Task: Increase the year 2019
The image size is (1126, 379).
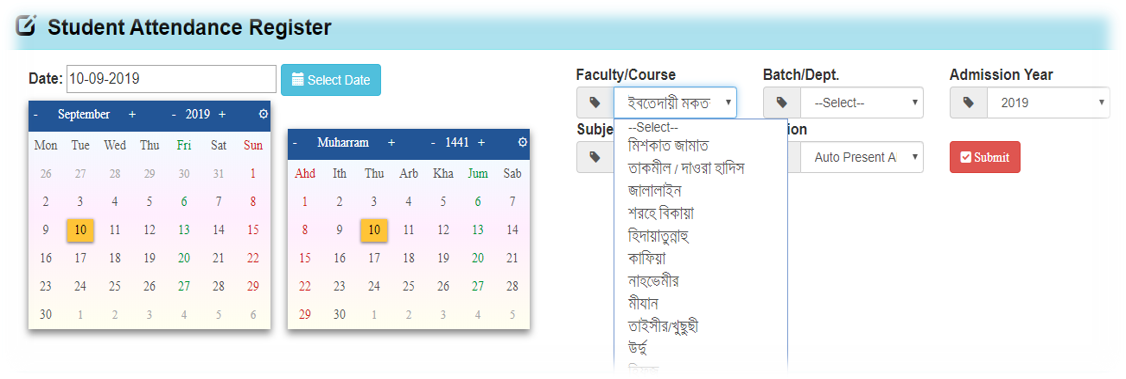Action: (x=222, y=115)
